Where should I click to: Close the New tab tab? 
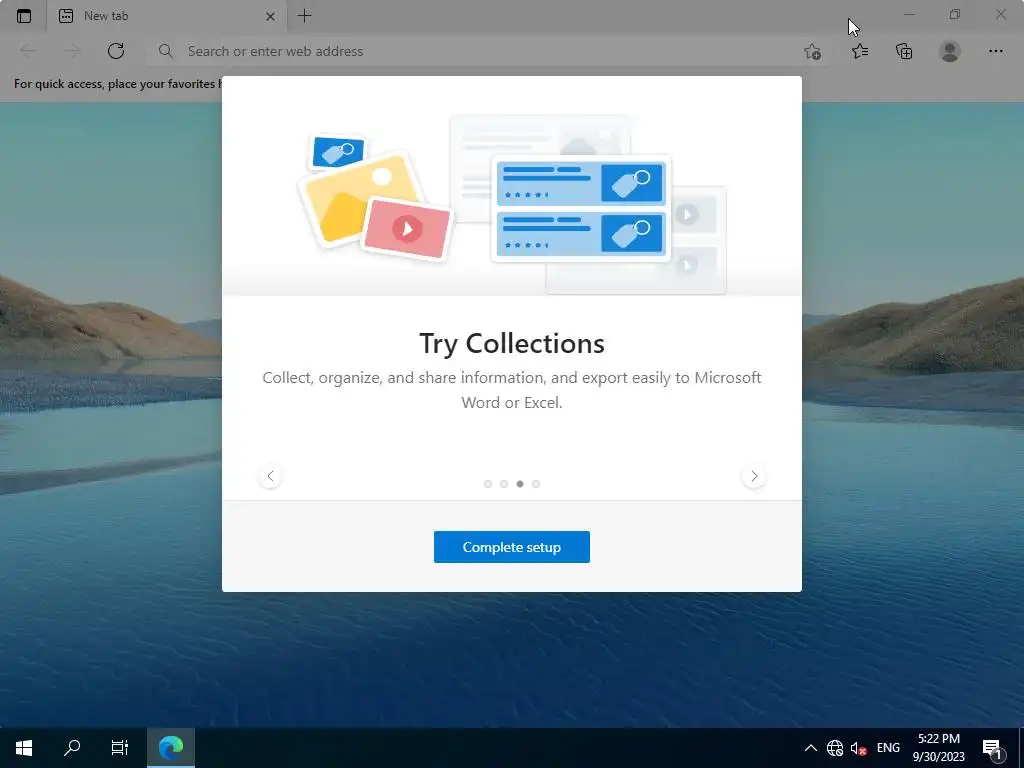pos(270,16)
